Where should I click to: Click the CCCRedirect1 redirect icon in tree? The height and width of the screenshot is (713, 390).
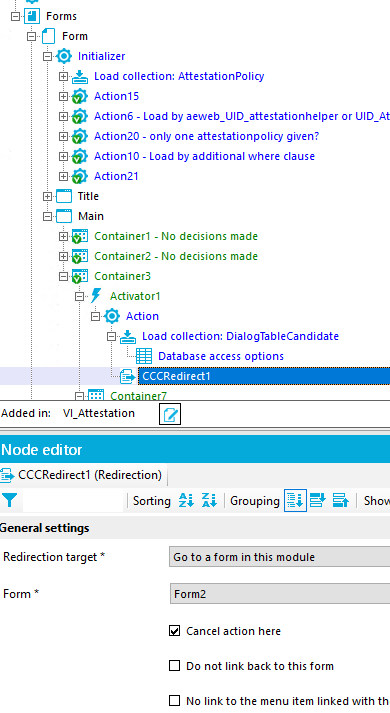pos(128,377)
